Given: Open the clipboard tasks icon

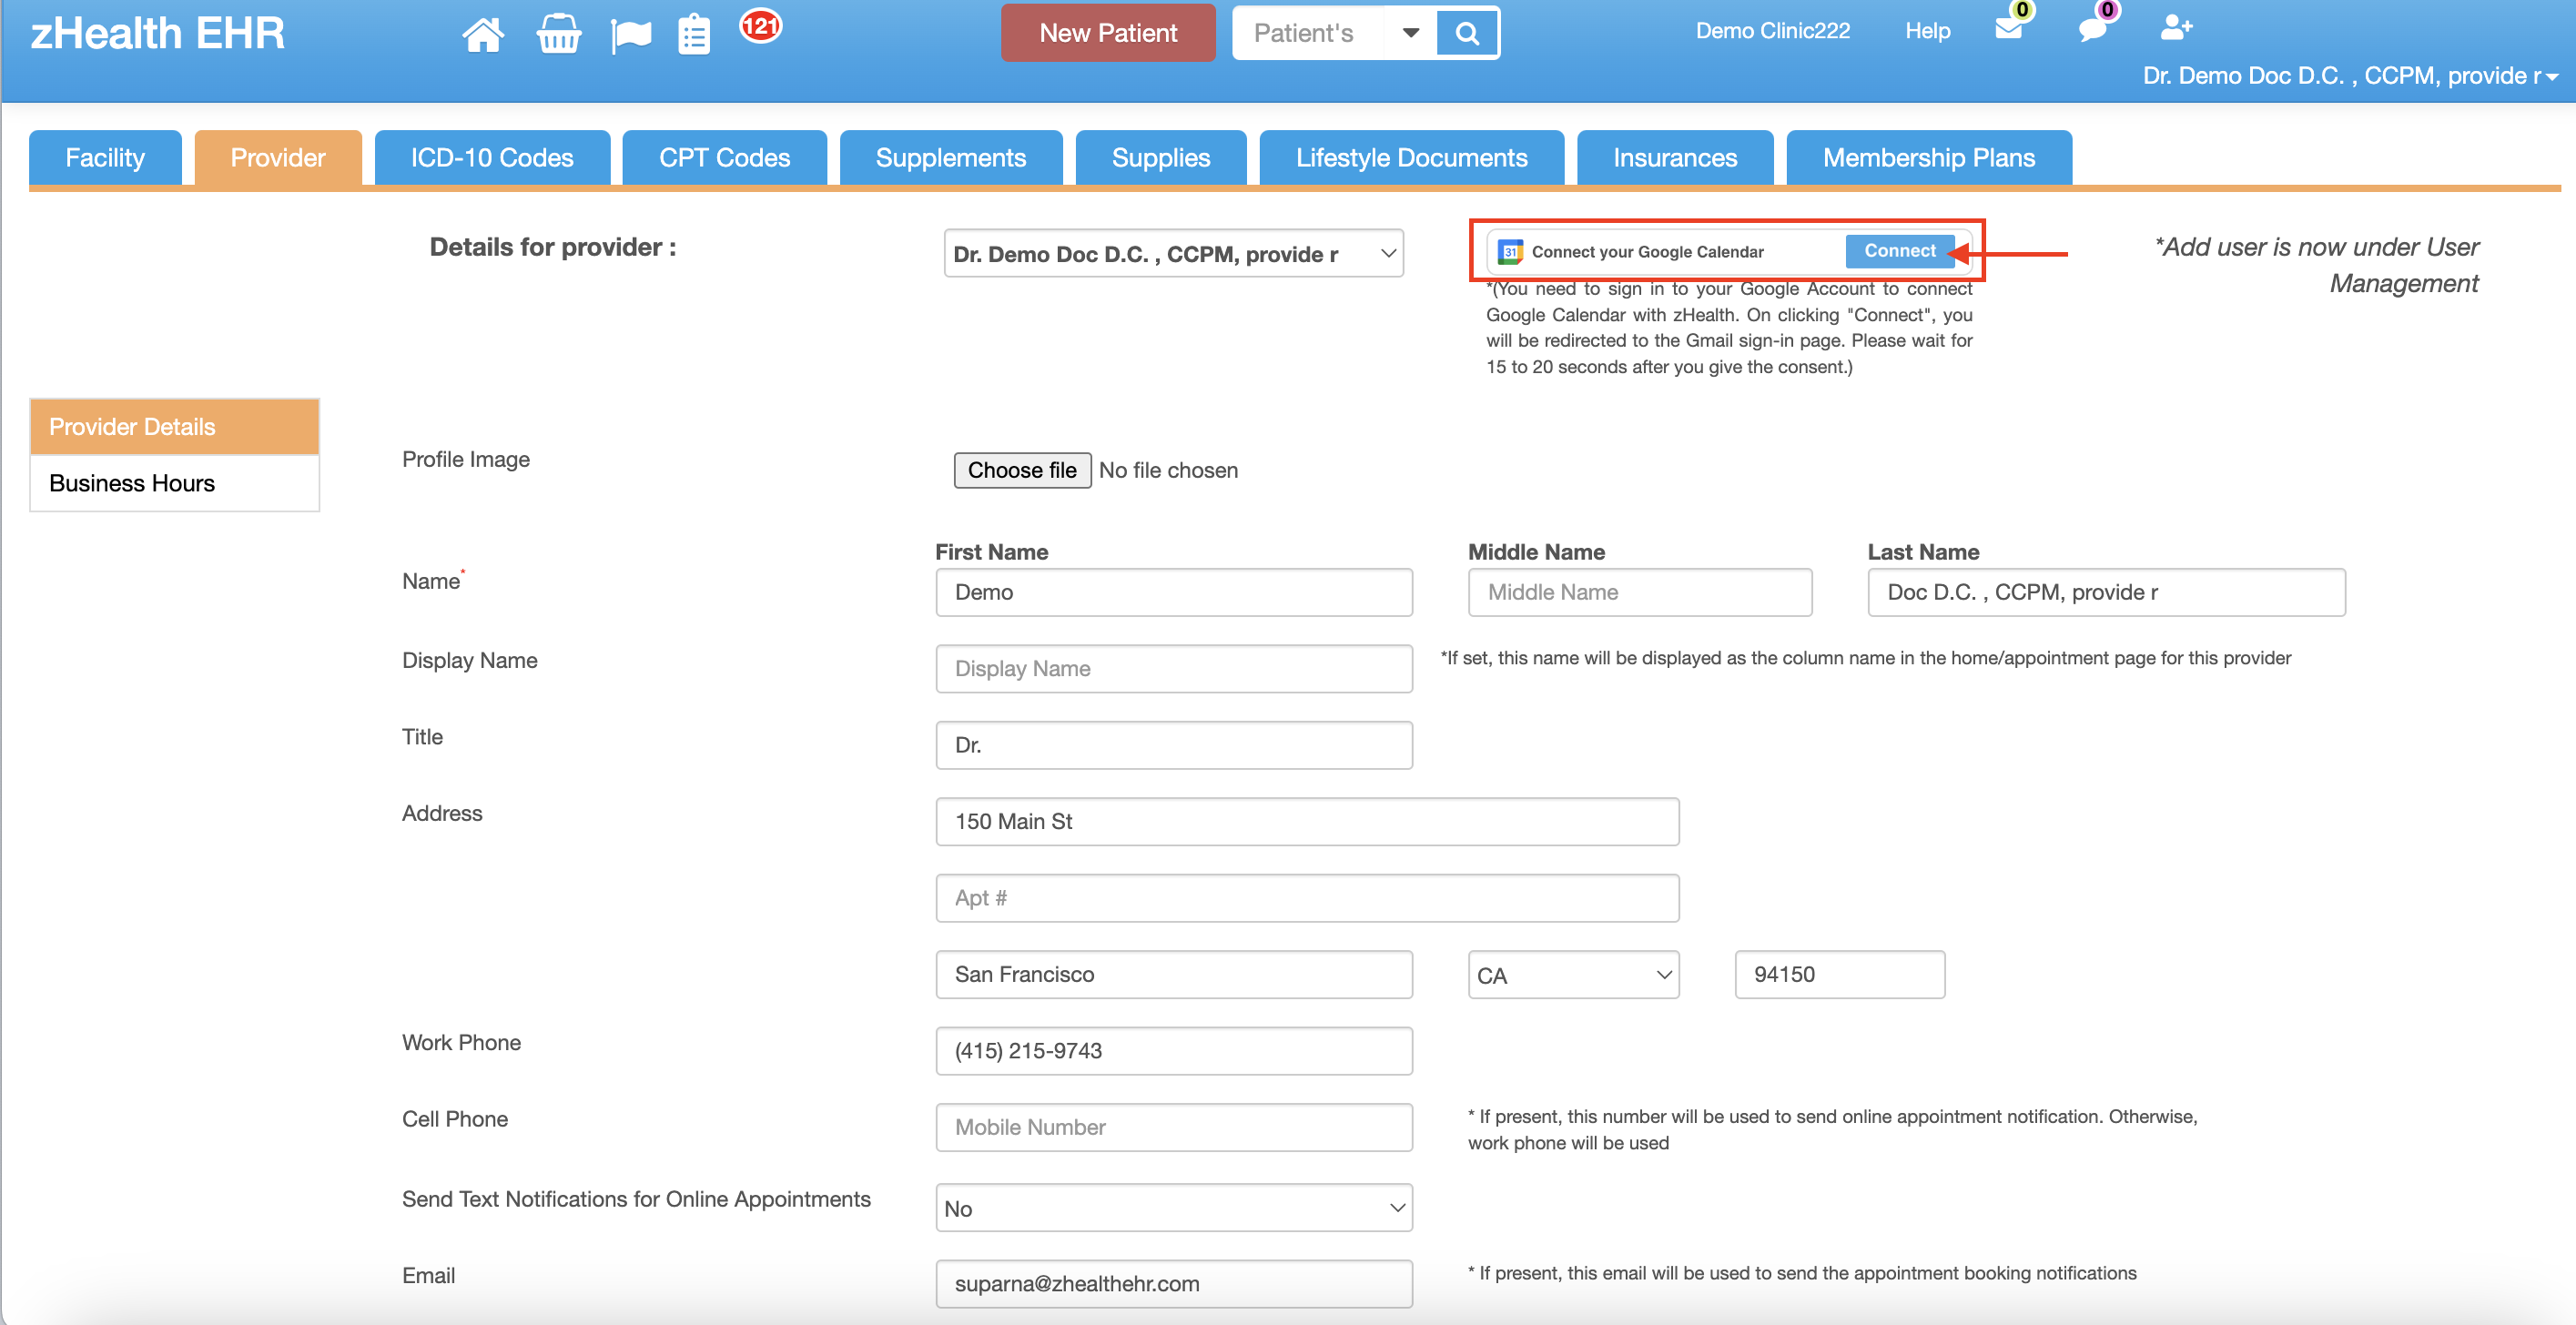Looking at the screenshot, I should pyautogui.click(x=693, y=35).
